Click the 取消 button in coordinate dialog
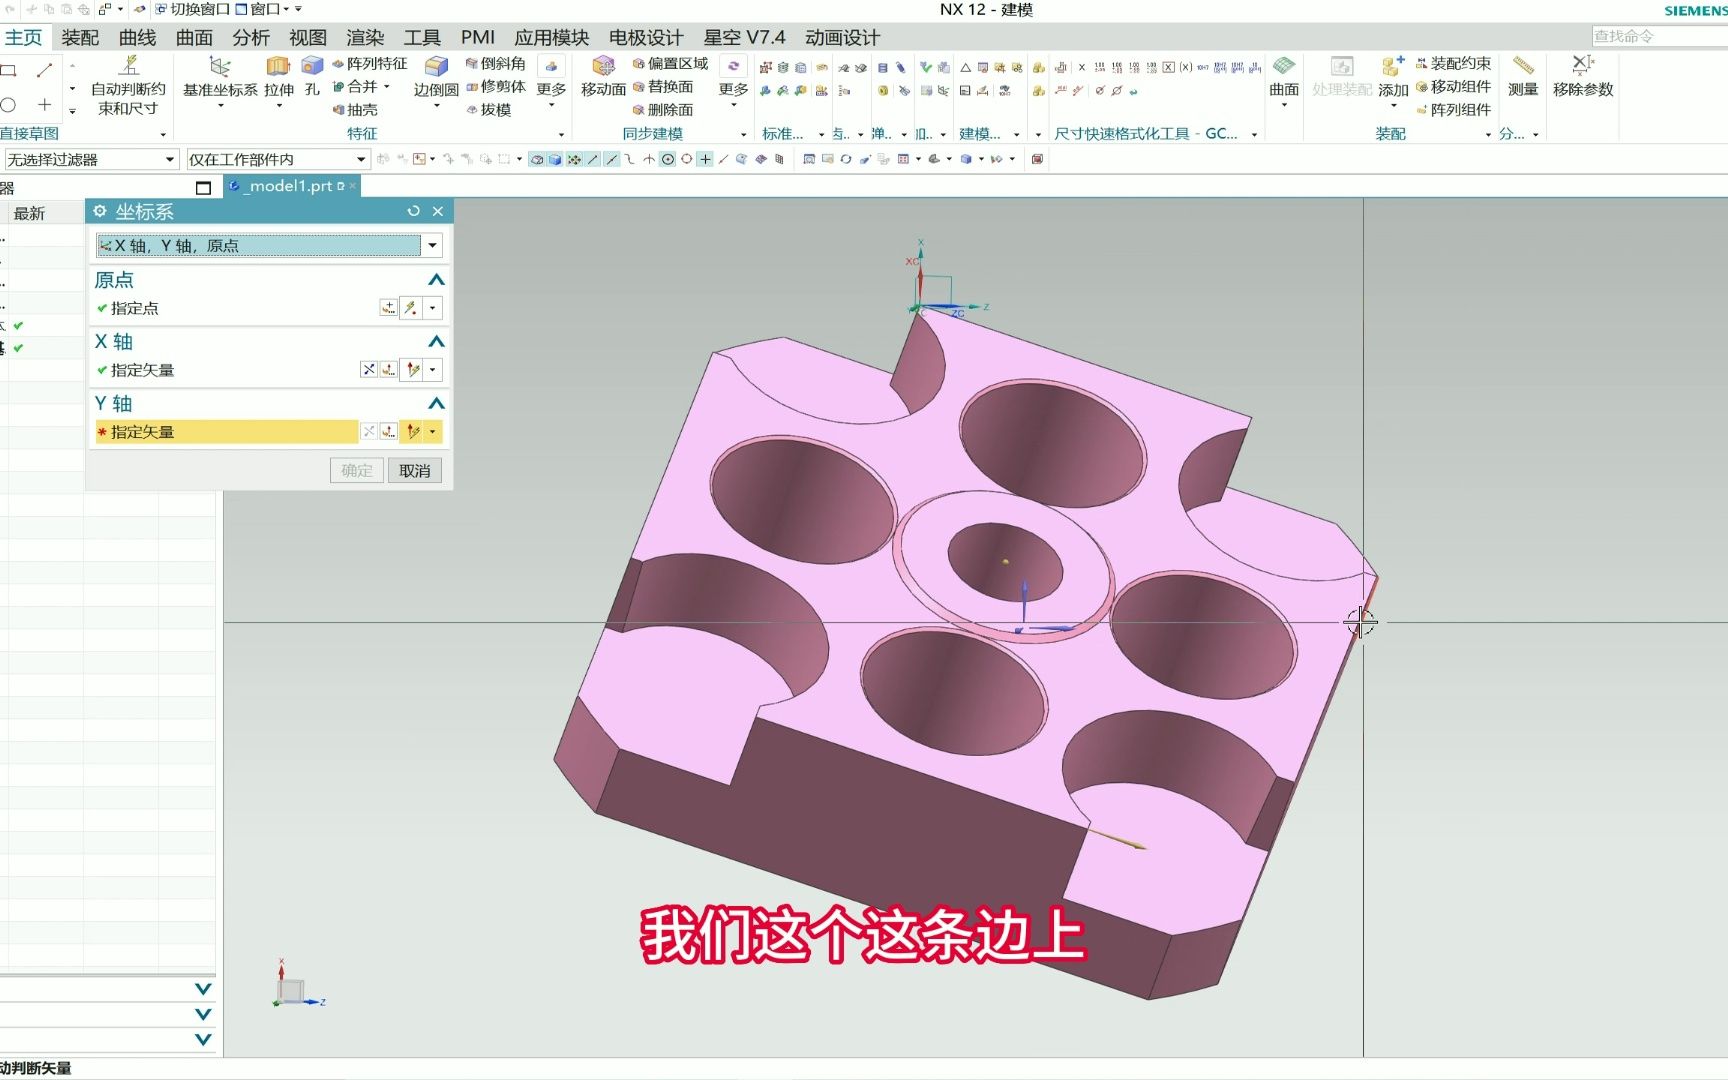The width and height of the screenshot is (1728, 1080). coord(414,470)
